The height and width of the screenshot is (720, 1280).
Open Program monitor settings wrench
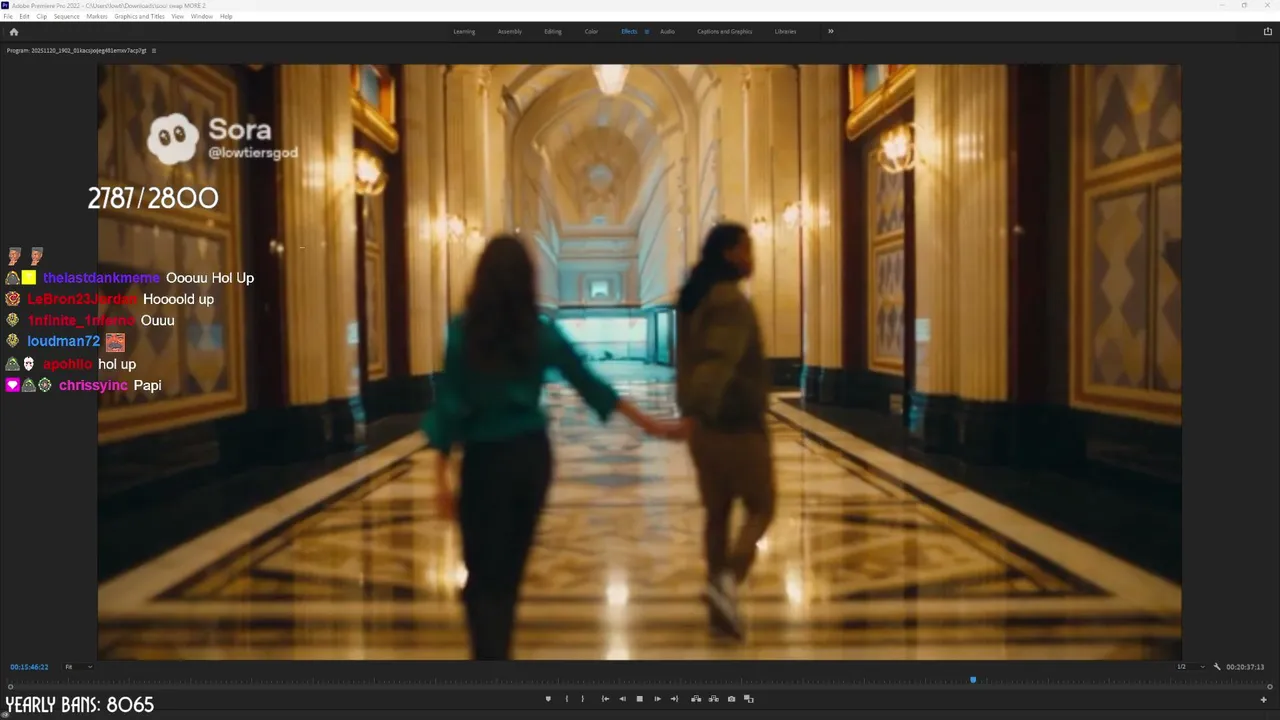1217,667
